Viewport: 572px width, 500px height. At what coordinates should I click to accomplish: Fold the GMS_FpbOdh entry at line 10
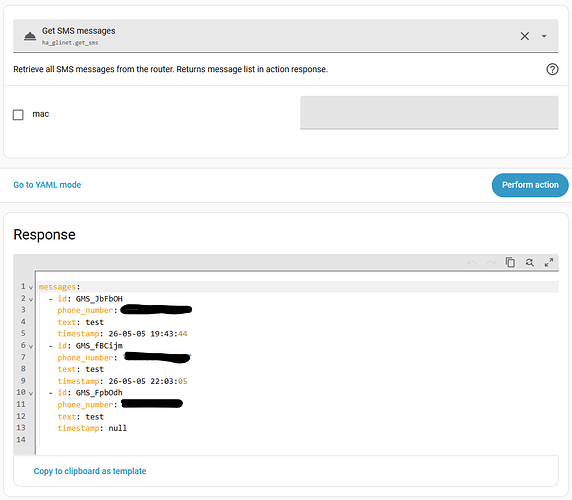point(31,393)
